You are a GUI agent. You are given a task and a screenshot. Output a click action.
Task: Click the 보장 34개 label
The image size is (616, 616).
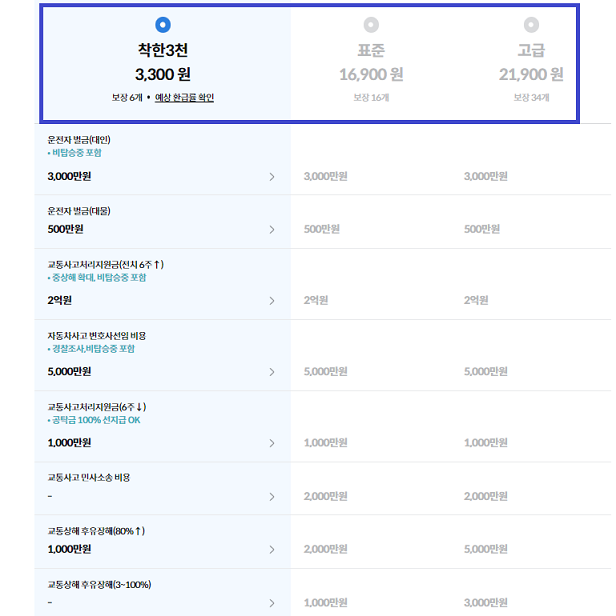click(531, 97)
